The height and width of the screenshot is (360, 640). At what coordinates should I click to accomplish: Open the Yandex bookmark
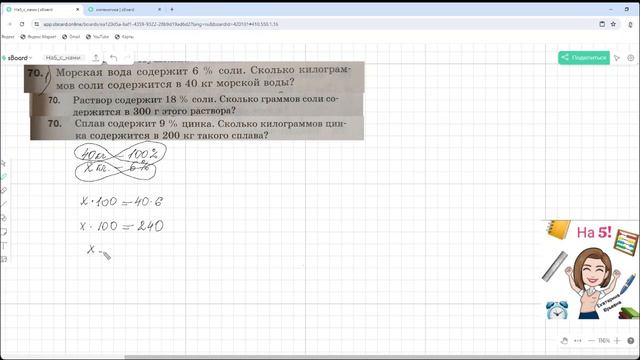coord(8,37)
